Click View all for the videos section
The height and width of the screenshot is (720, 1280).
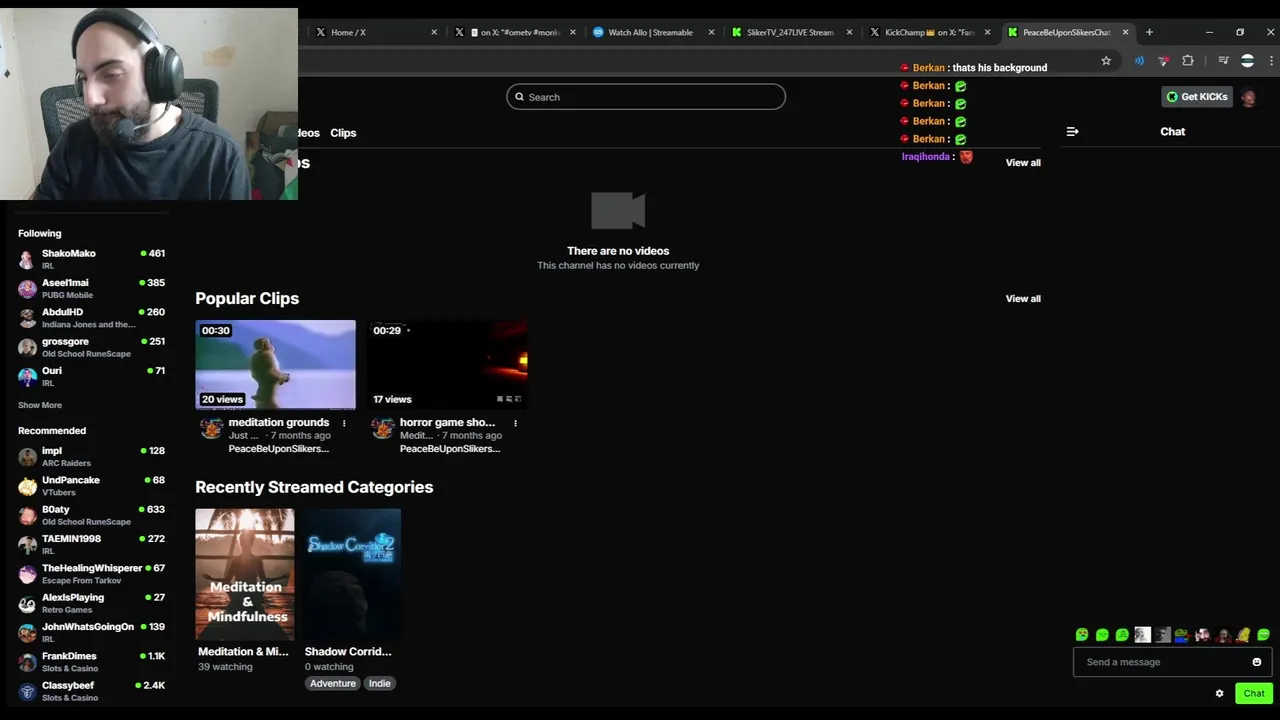pos(1023,162)
